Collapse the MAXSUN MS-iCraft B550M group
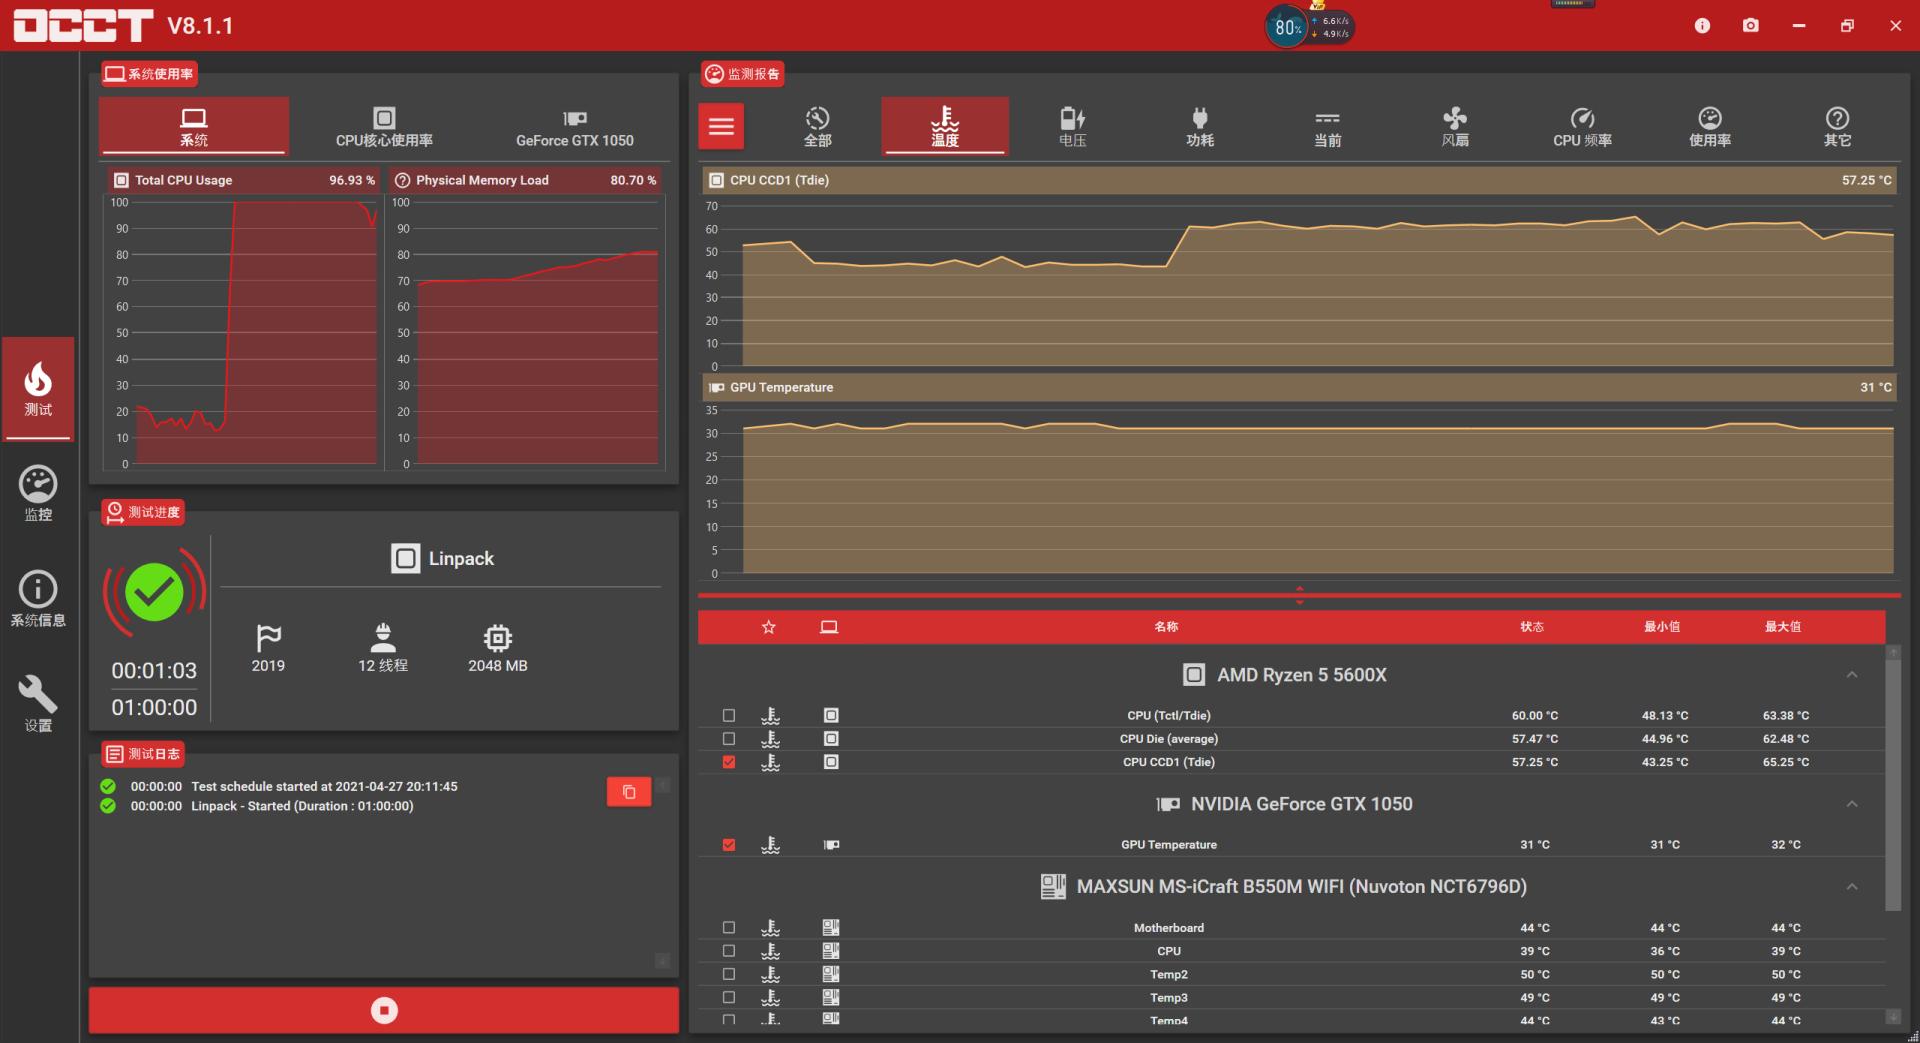Viewport: 1920px width, 1043px height. pos(1851,887)
